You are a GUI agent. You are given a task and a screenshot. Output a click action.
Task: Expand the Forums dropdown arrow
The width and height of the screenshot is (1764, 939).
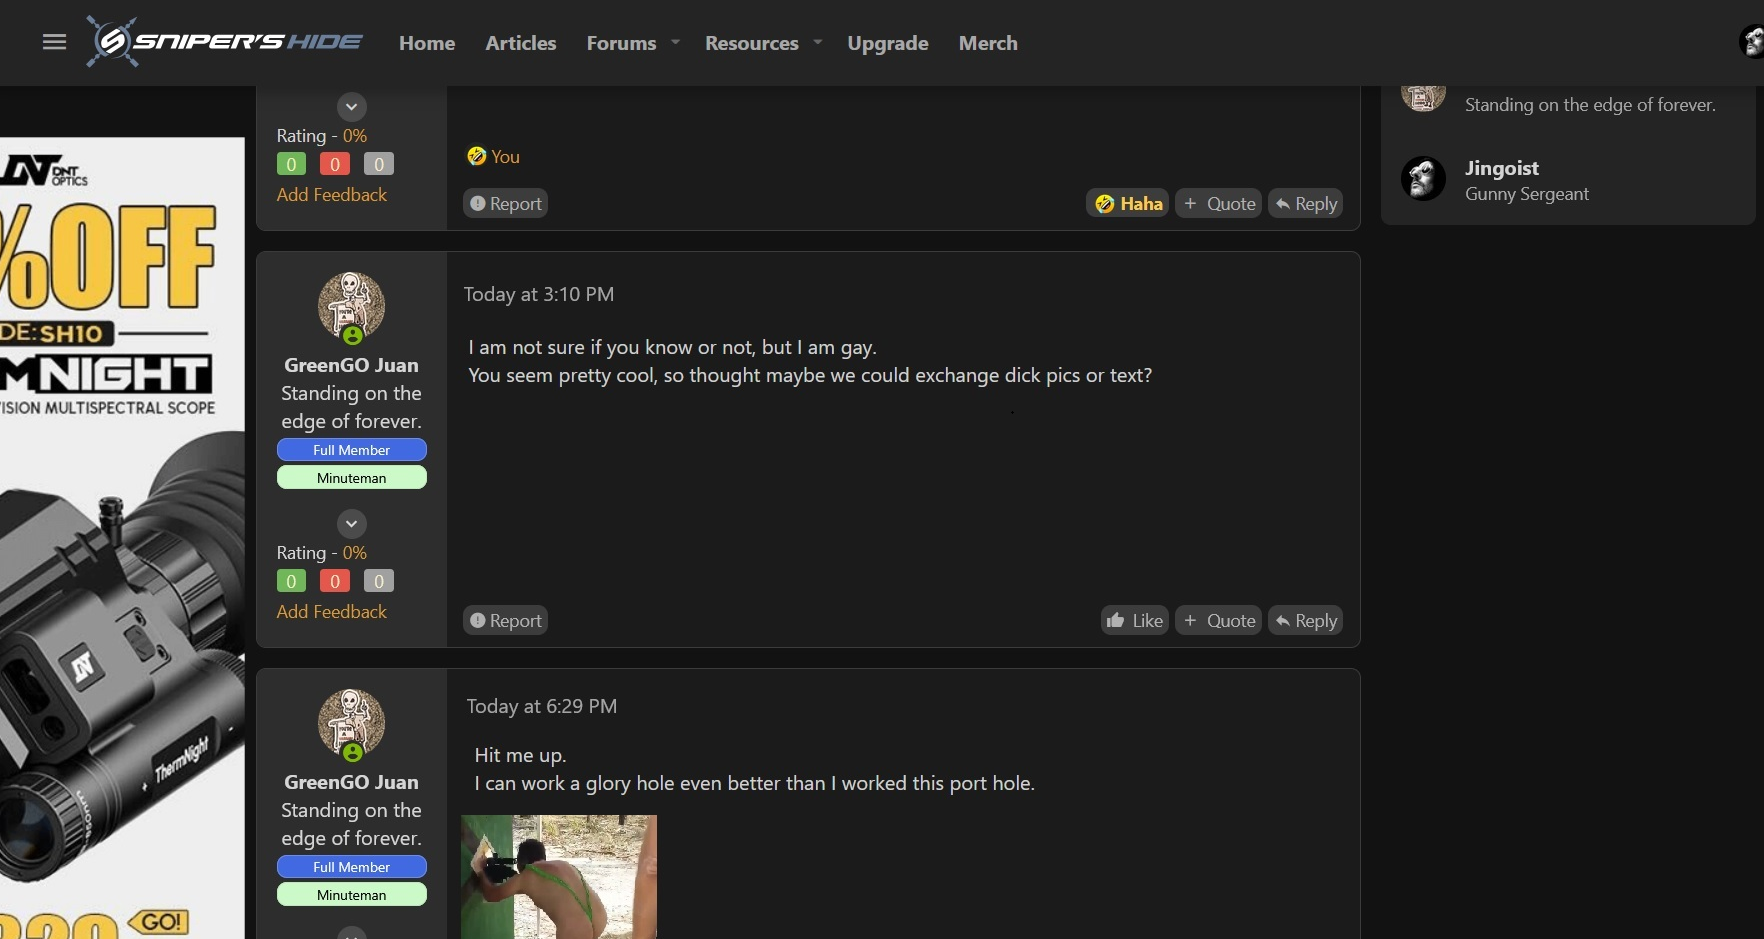pos(676,42)
